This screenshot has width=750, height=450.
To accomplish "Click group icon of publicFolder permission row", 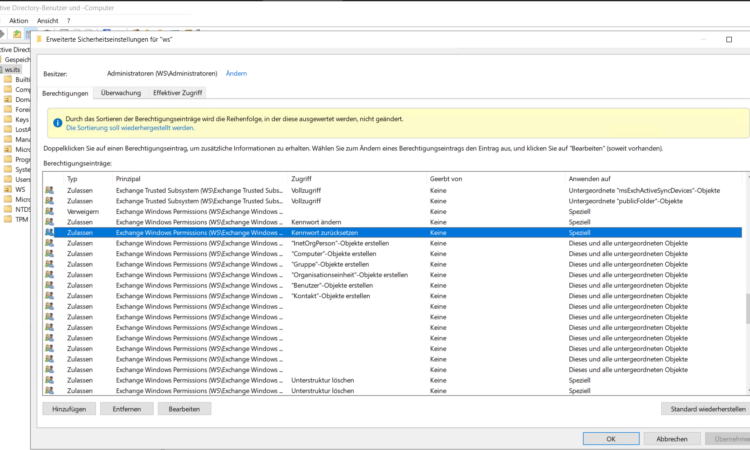I will pyautogui.click(x=49, y=200).
